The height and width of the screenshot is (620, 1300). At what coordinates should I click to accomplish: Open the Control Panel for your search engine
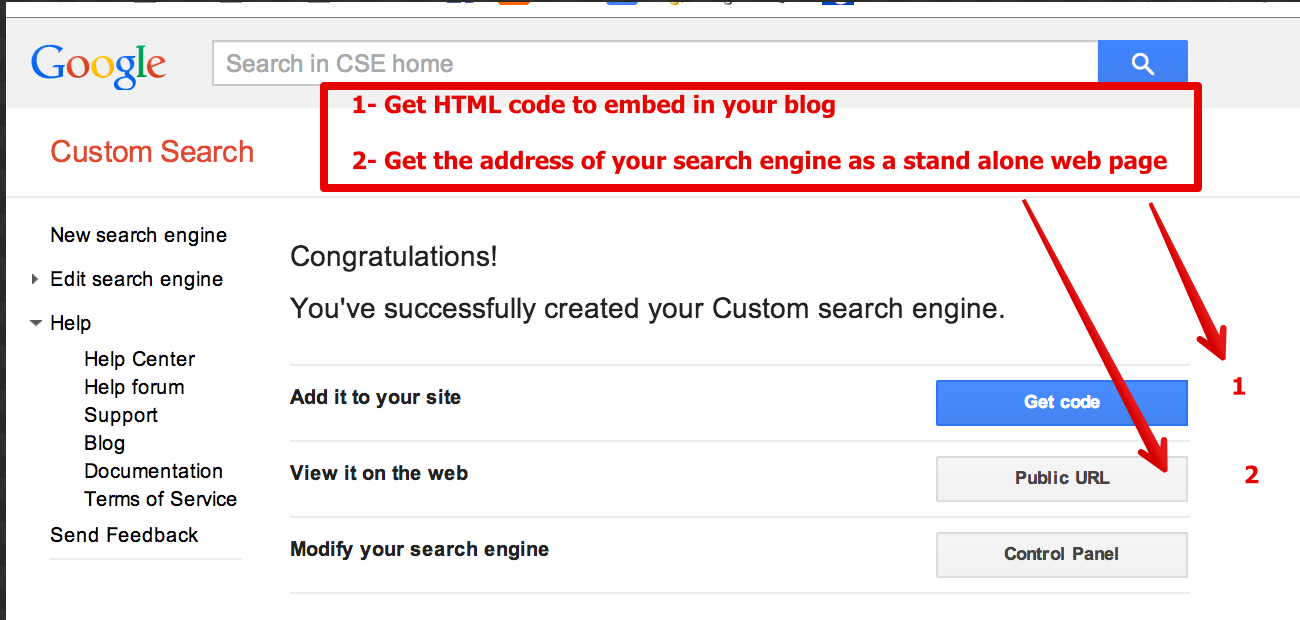click(x=1061, y=555)
